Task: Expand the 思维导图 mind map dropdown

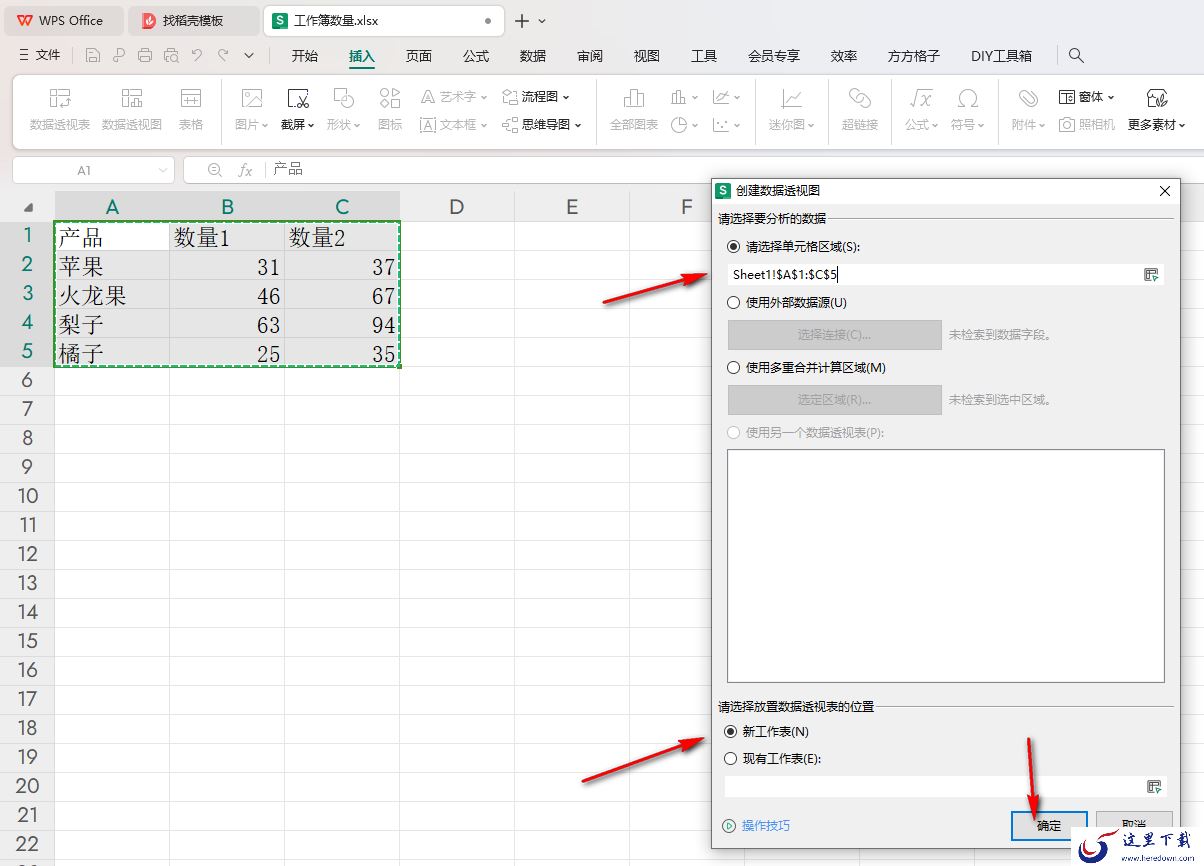Action: 541,125
